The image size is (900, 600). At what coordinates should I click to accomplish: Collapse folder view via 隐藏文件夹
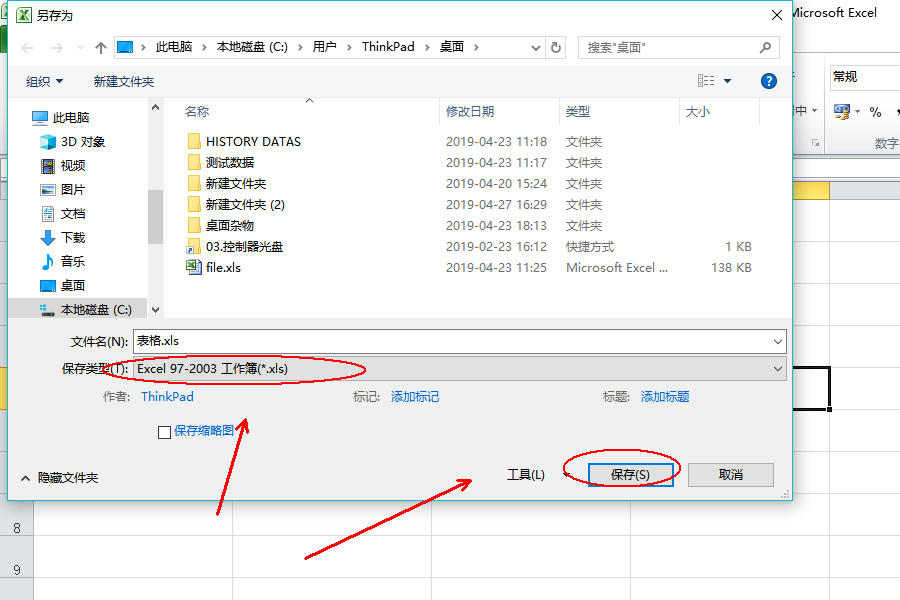click(60, 478)
